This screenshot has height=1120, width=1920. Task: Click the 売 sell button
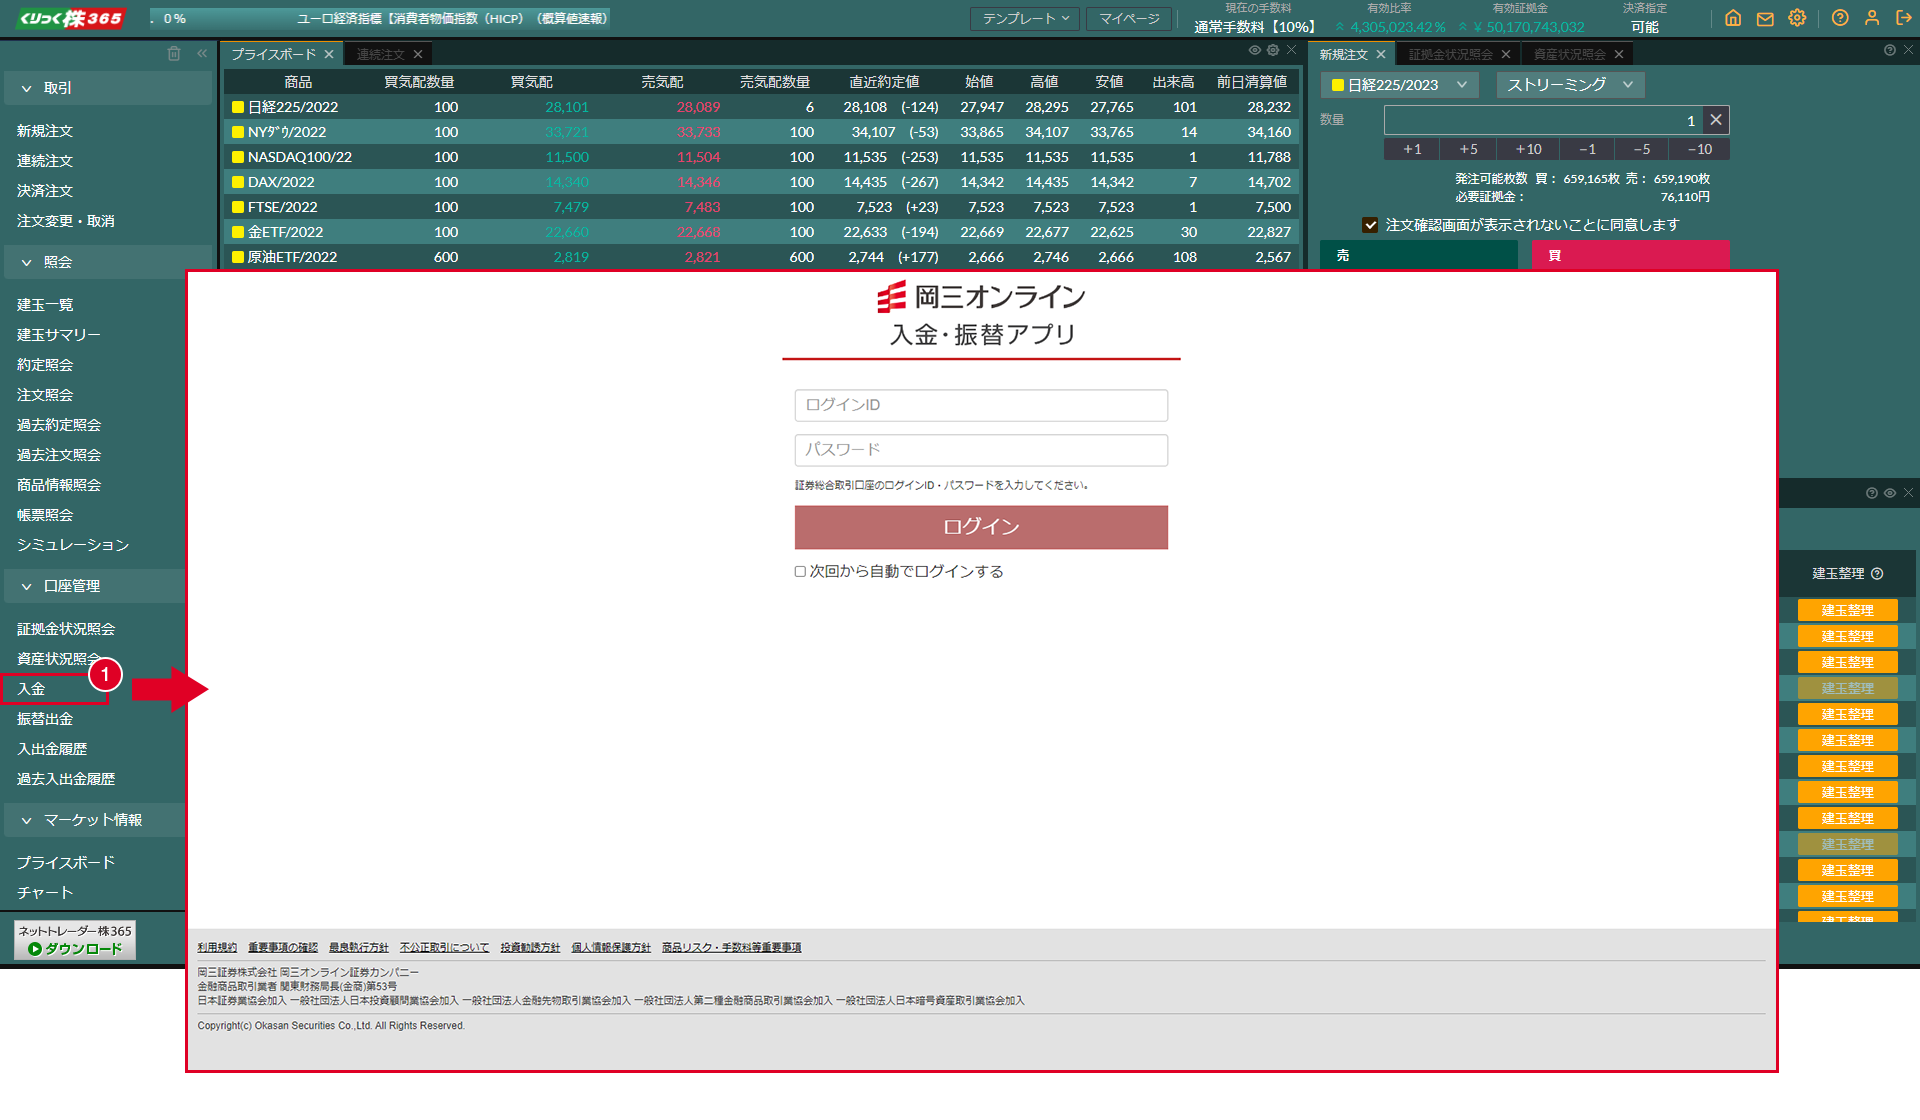[x=1419, y=256]
